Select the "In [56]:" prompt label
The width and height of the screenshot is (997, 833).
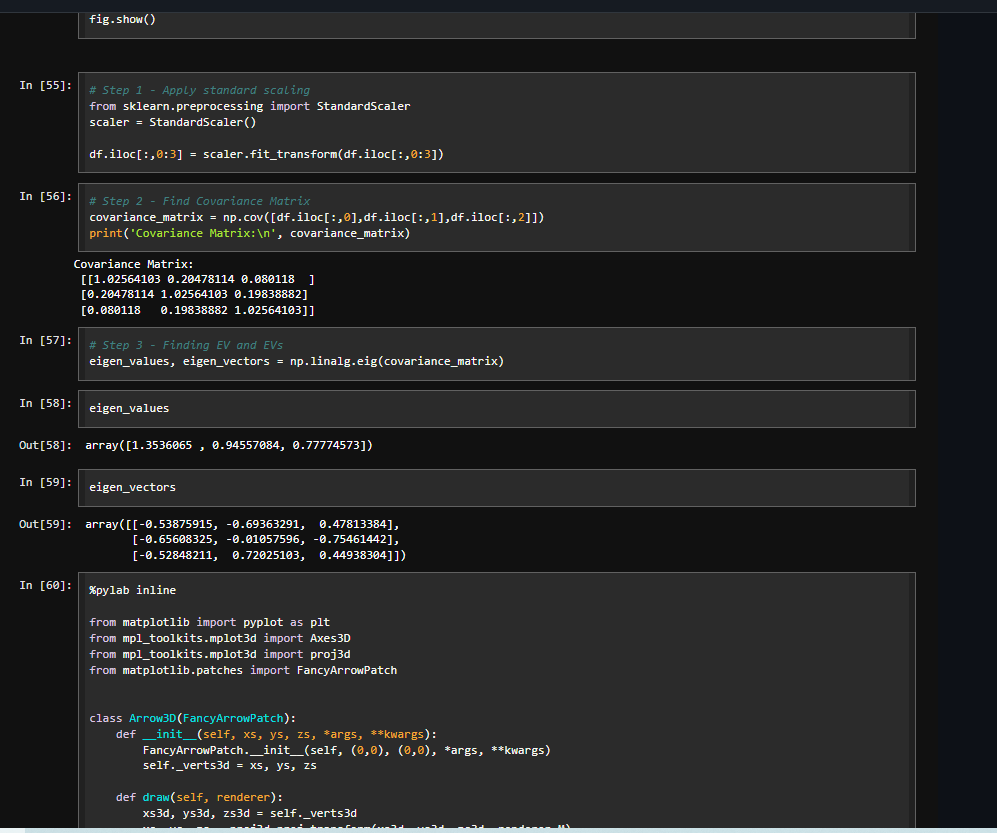(45, 196)
